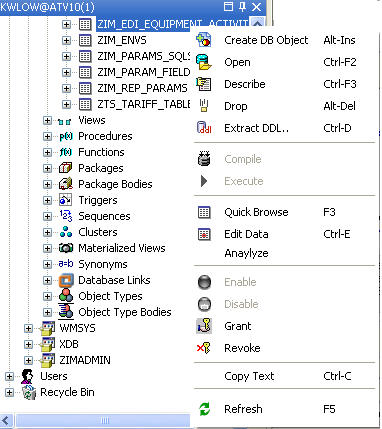382x429 pixels.
Task: Choose Quick Browse from context menu
Action: [286, 212]
